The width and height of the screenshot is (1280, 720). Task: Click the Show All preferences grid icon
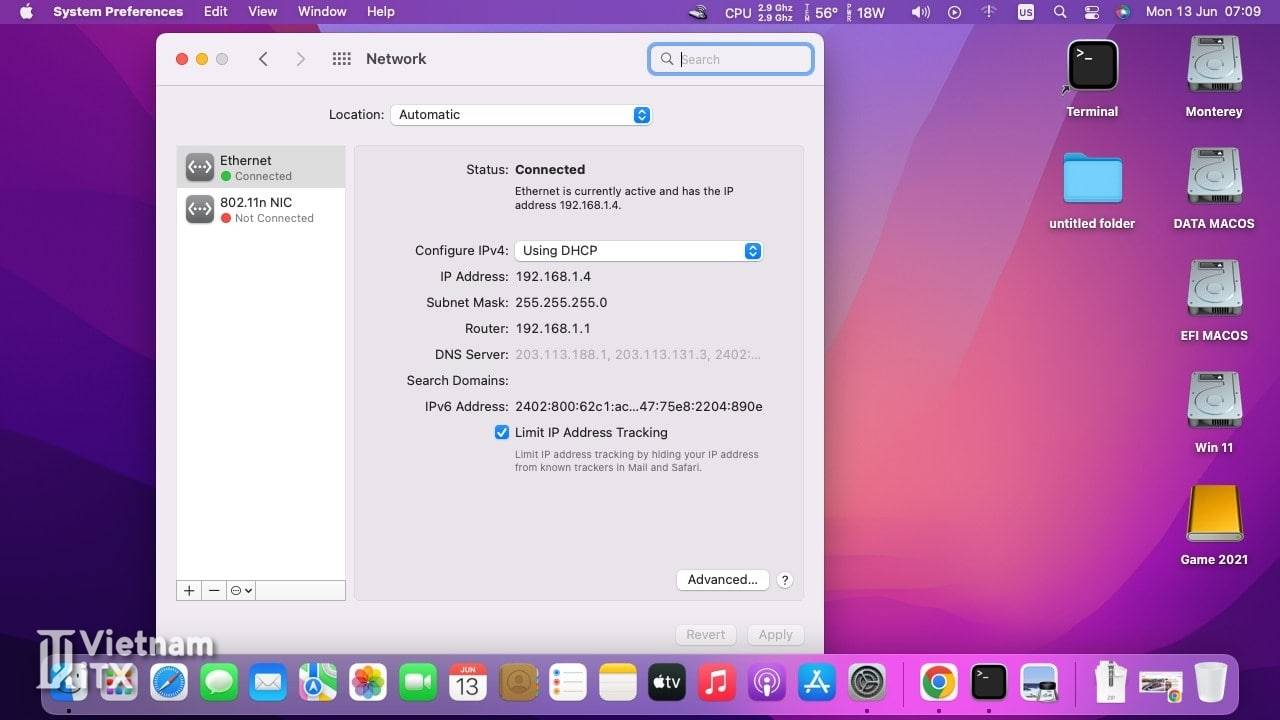[341, 59]
